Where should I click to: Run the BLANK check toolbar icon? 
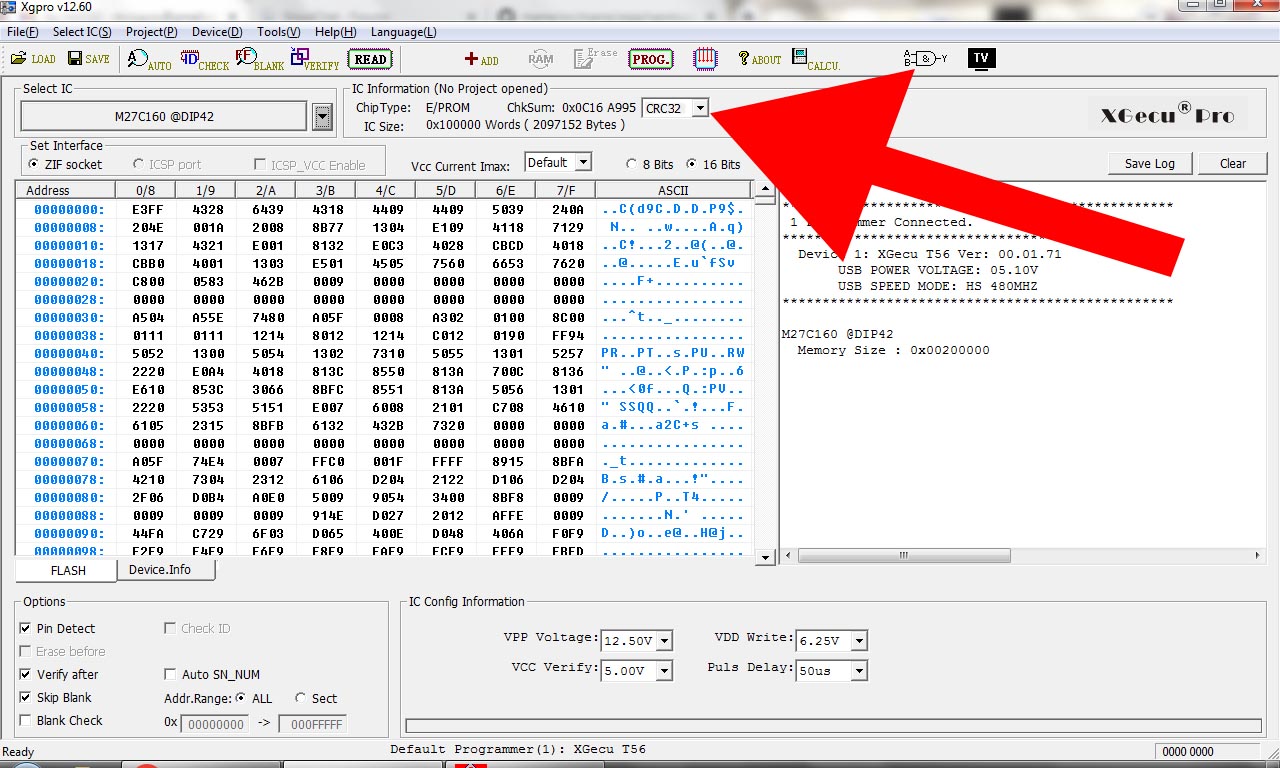[x=259, y=60]
